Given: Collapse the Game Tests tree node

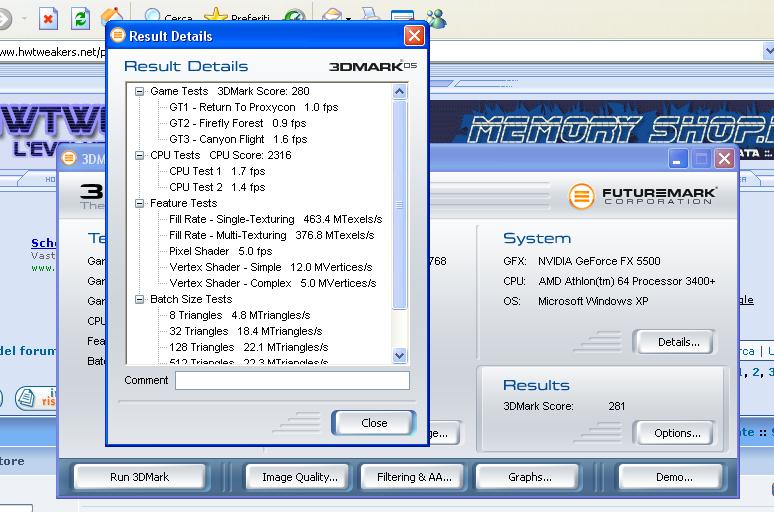Looking at the screenshot, I should [x=140, y=91].
